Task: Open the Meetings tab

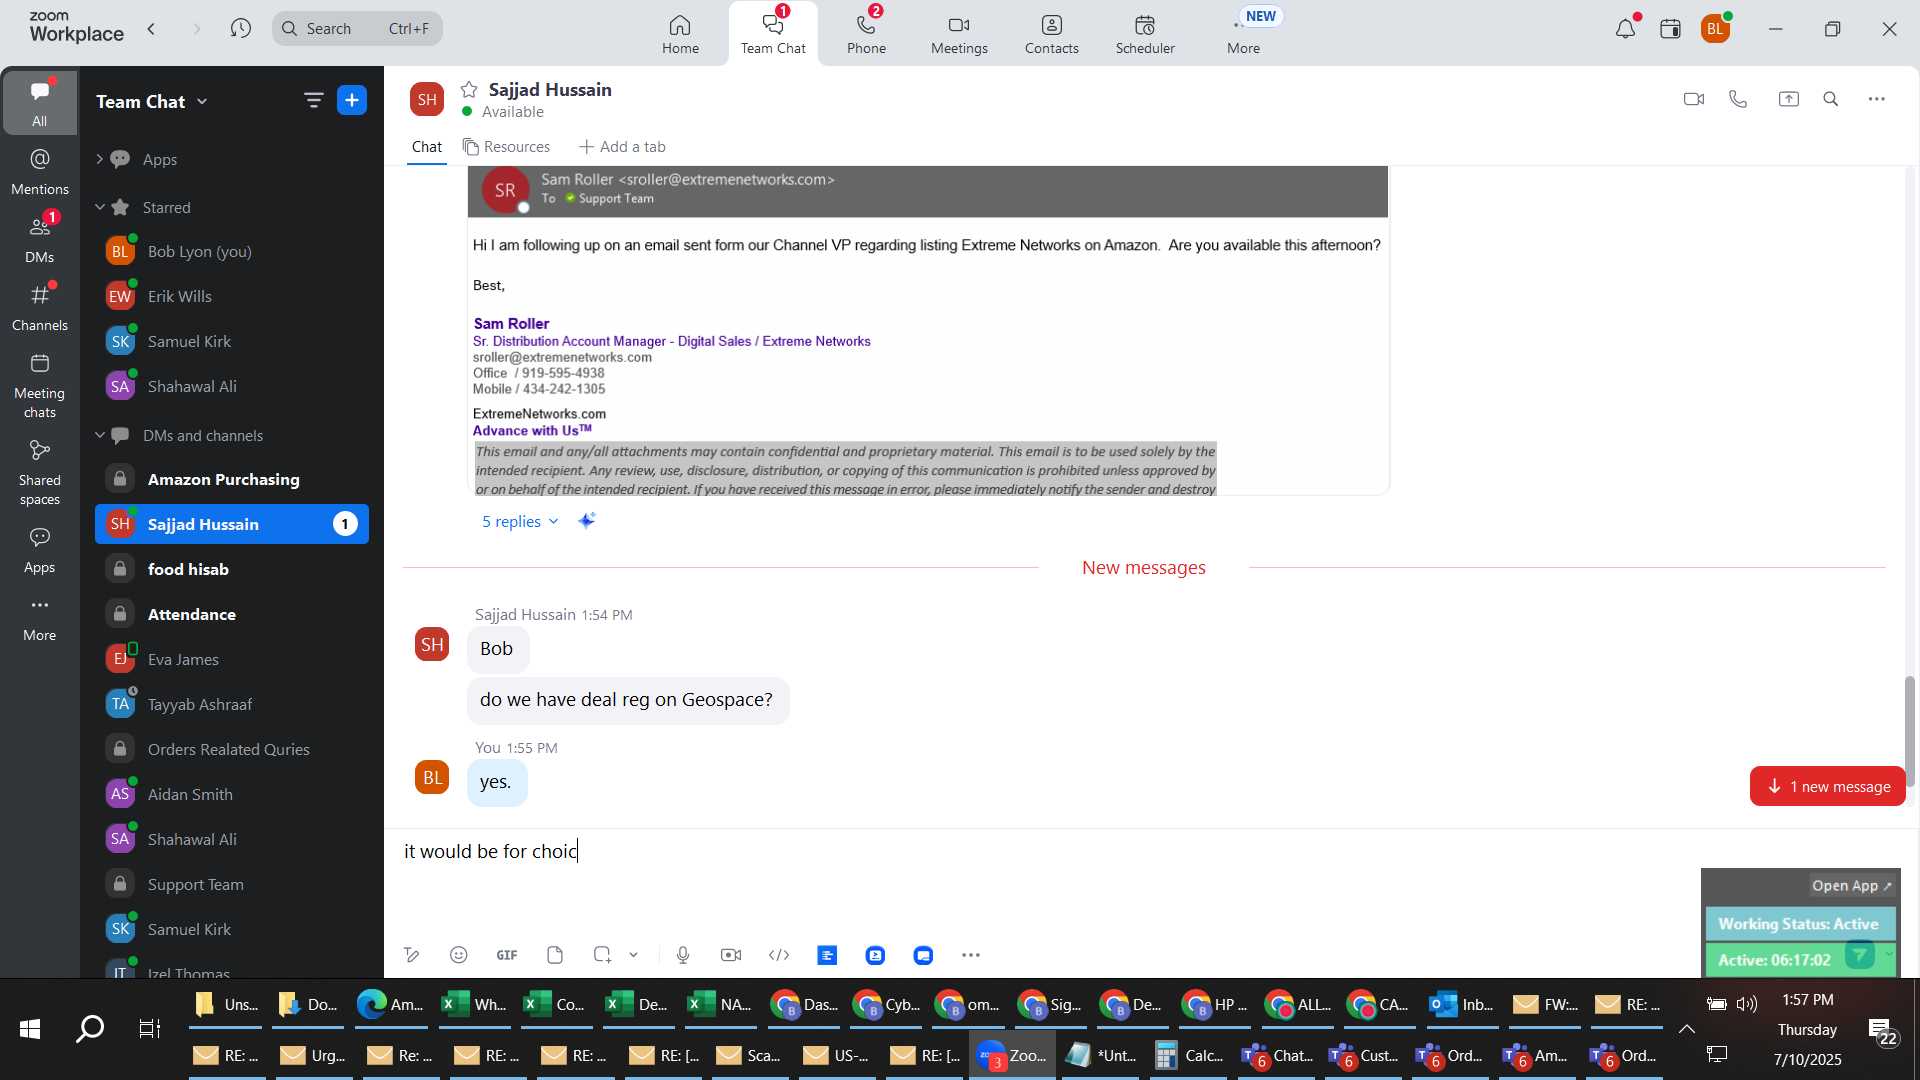Action: click(959, 34)
